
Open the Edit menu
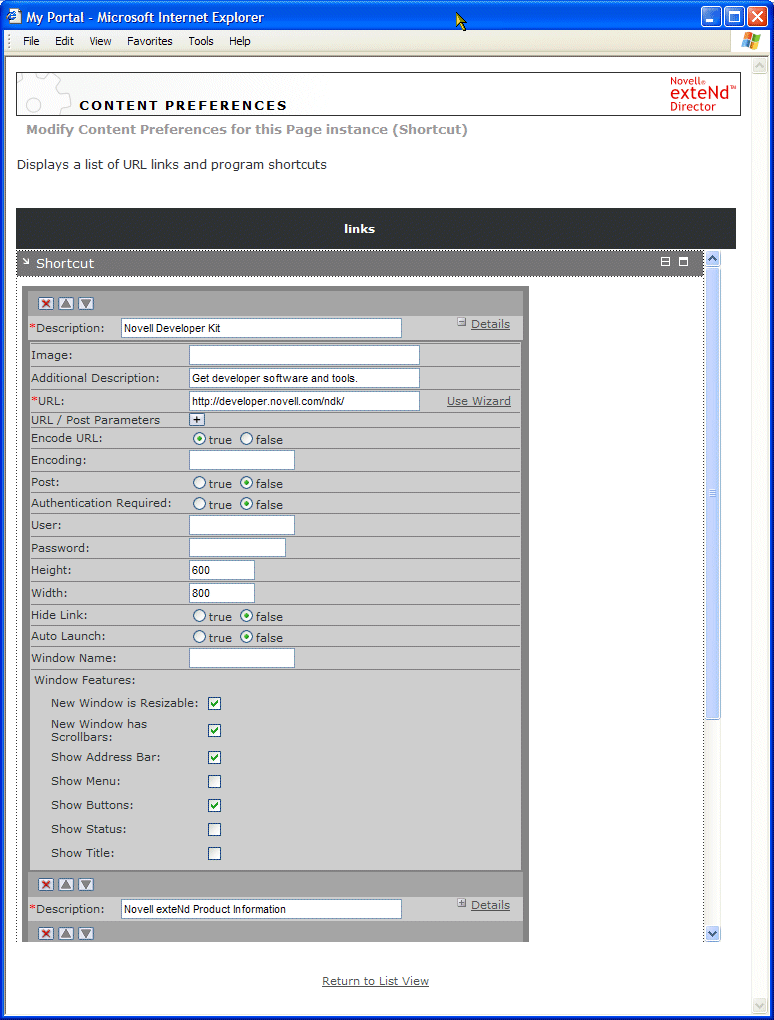(64, 41)
